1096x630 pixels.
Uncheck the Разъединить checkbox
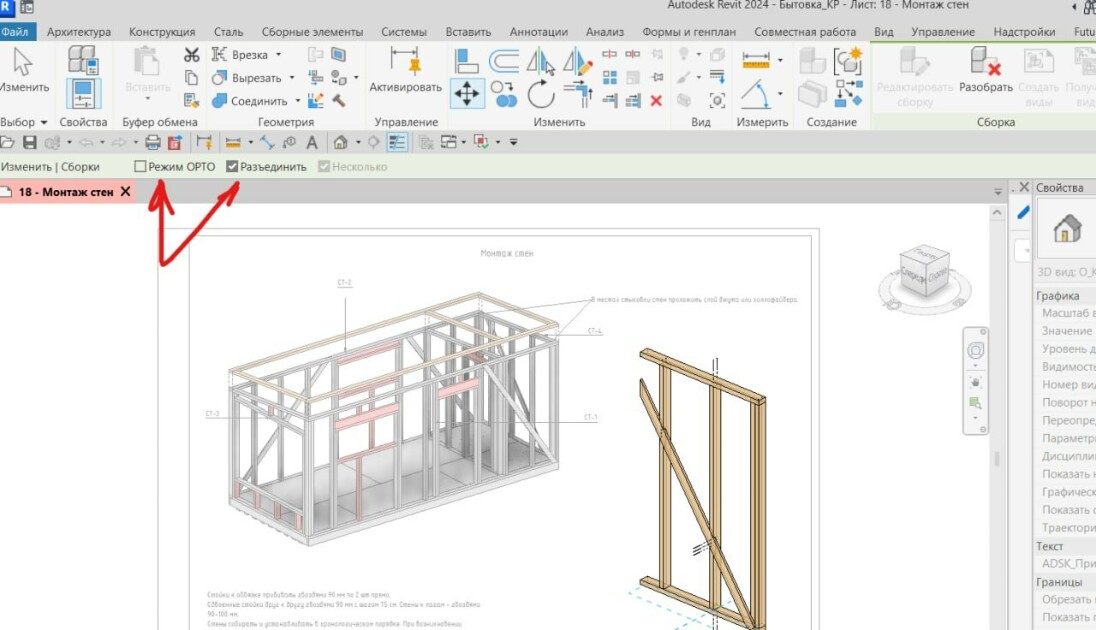coord(232,166)
